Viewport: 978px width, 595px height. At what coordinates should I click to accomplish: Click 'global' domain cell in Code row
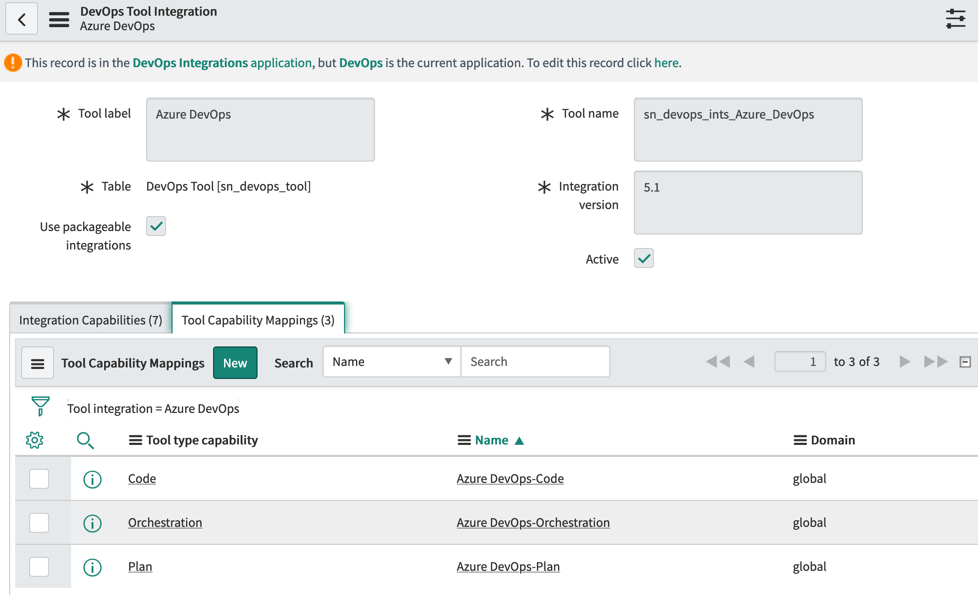[x=810, y=478]
